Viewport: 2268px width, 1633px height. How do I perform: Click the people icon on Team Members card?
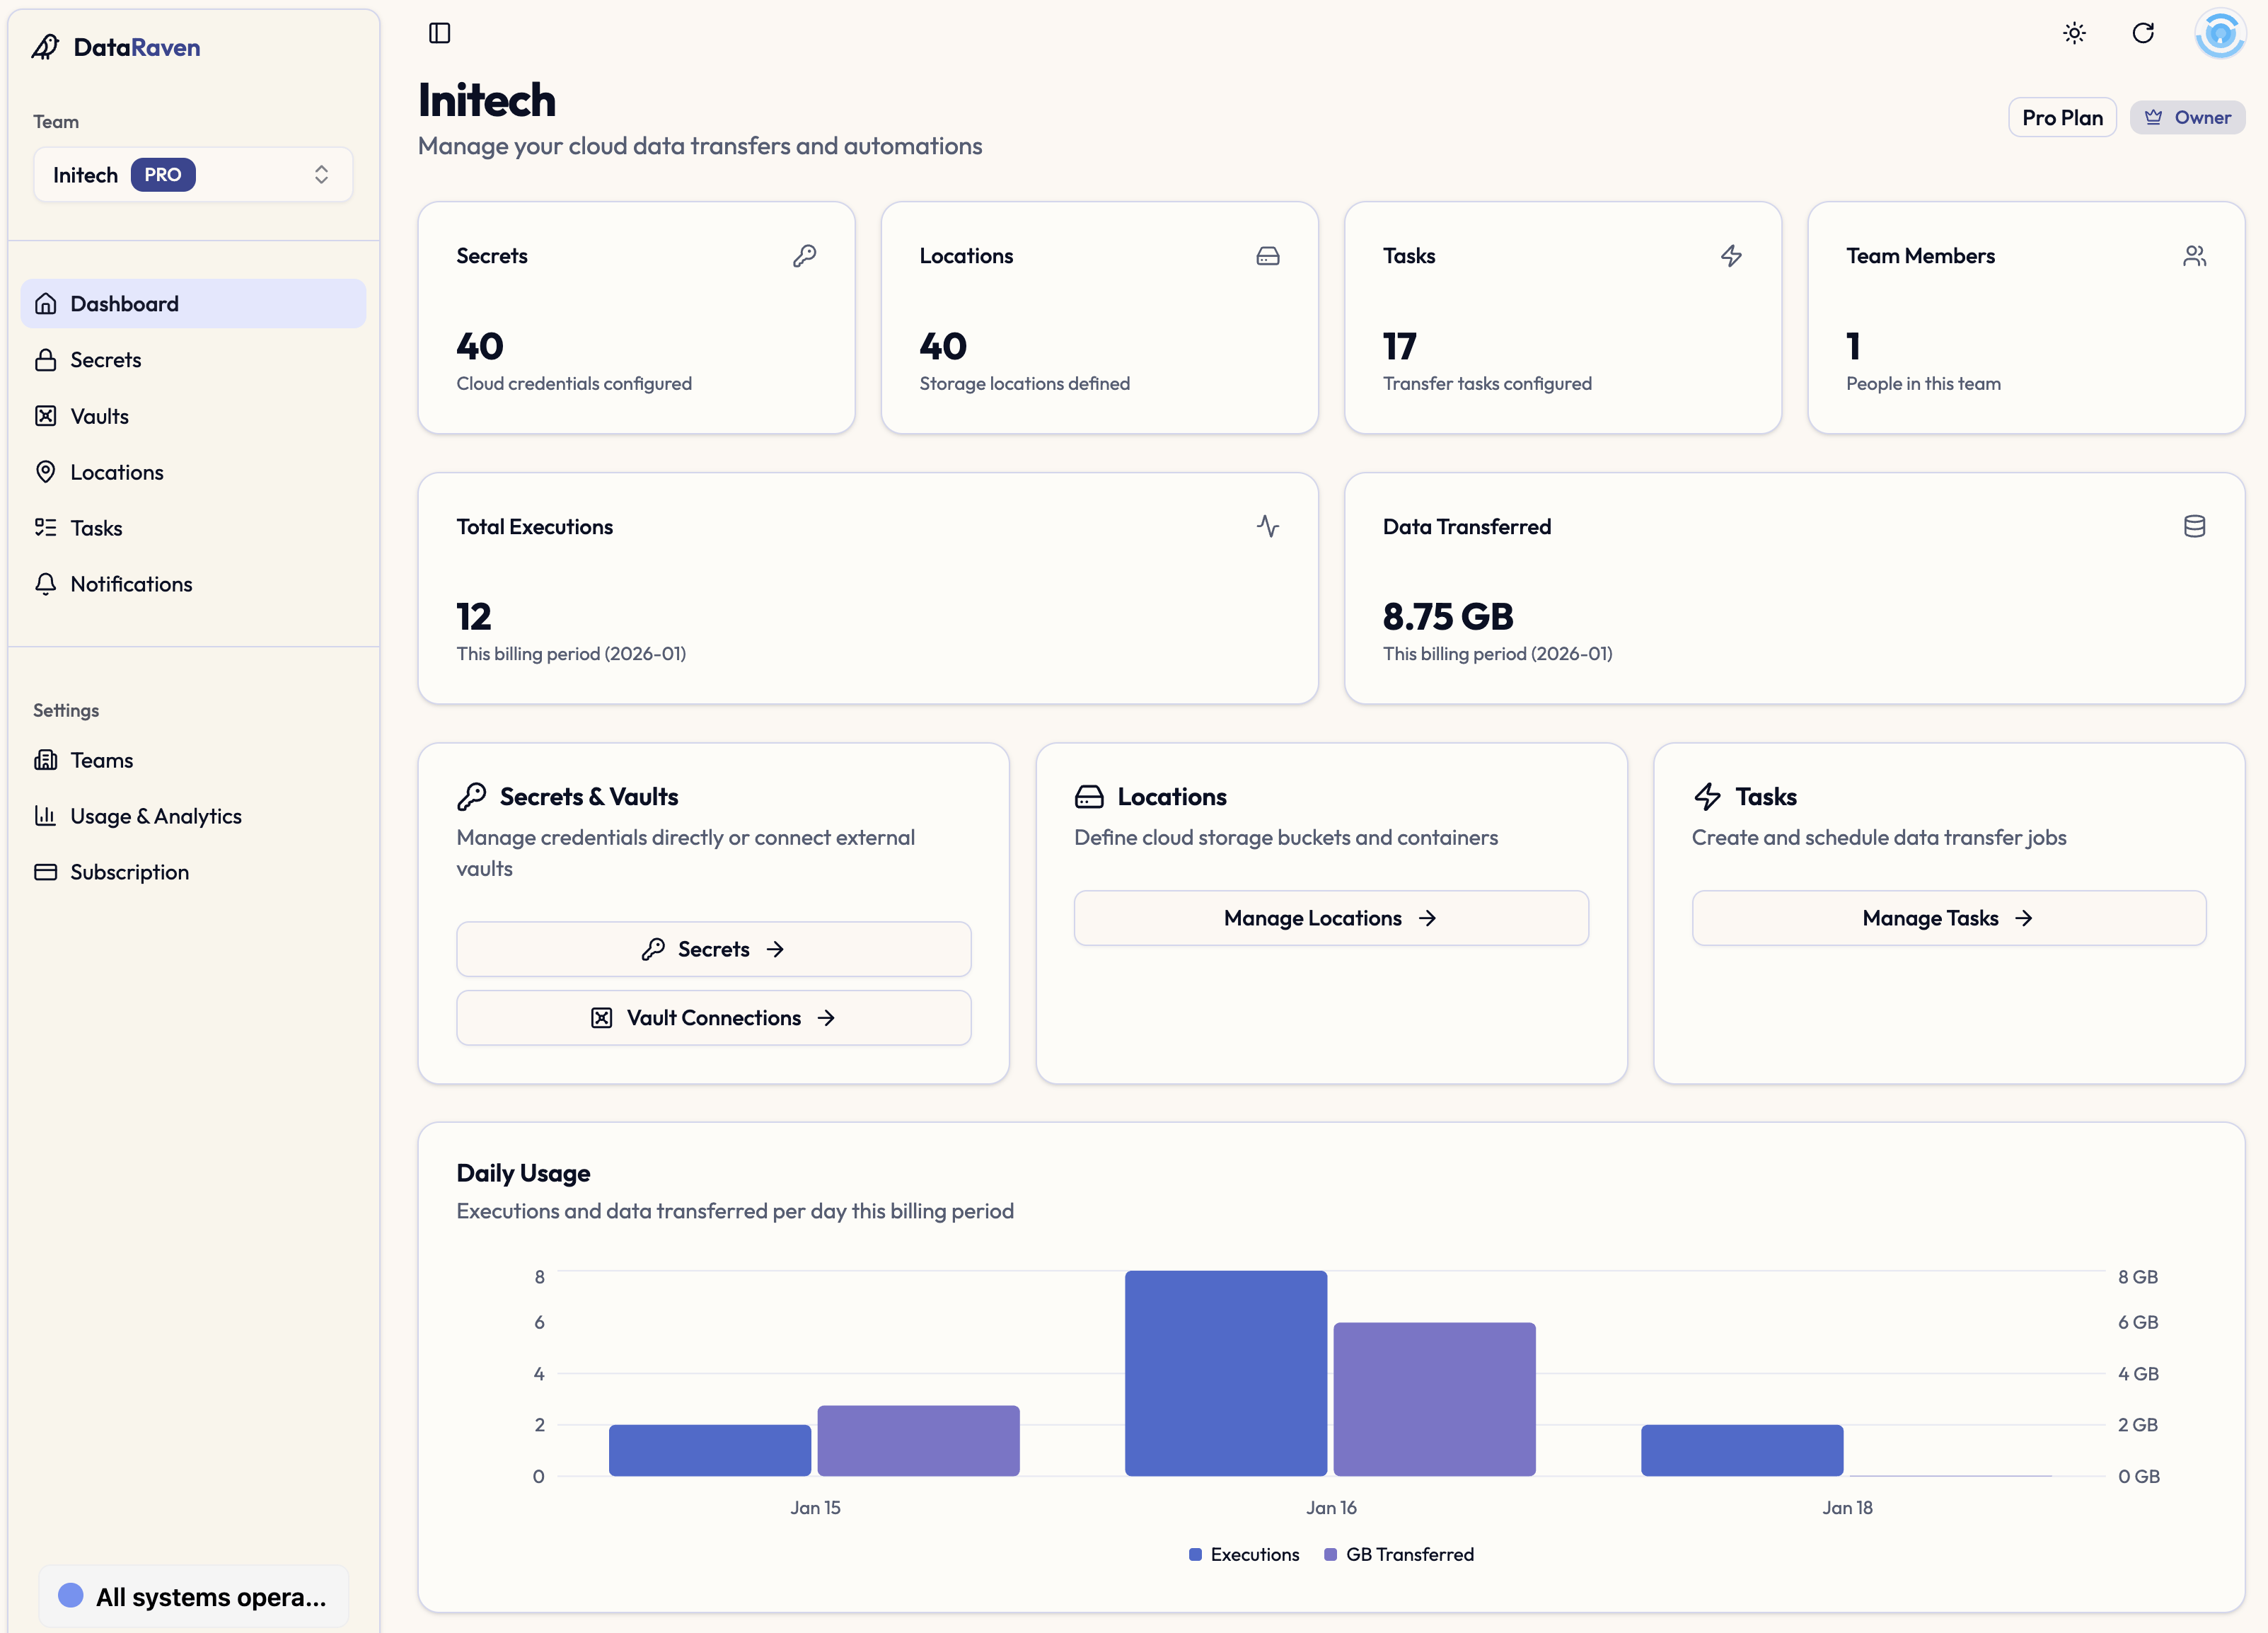(2194, 256)
